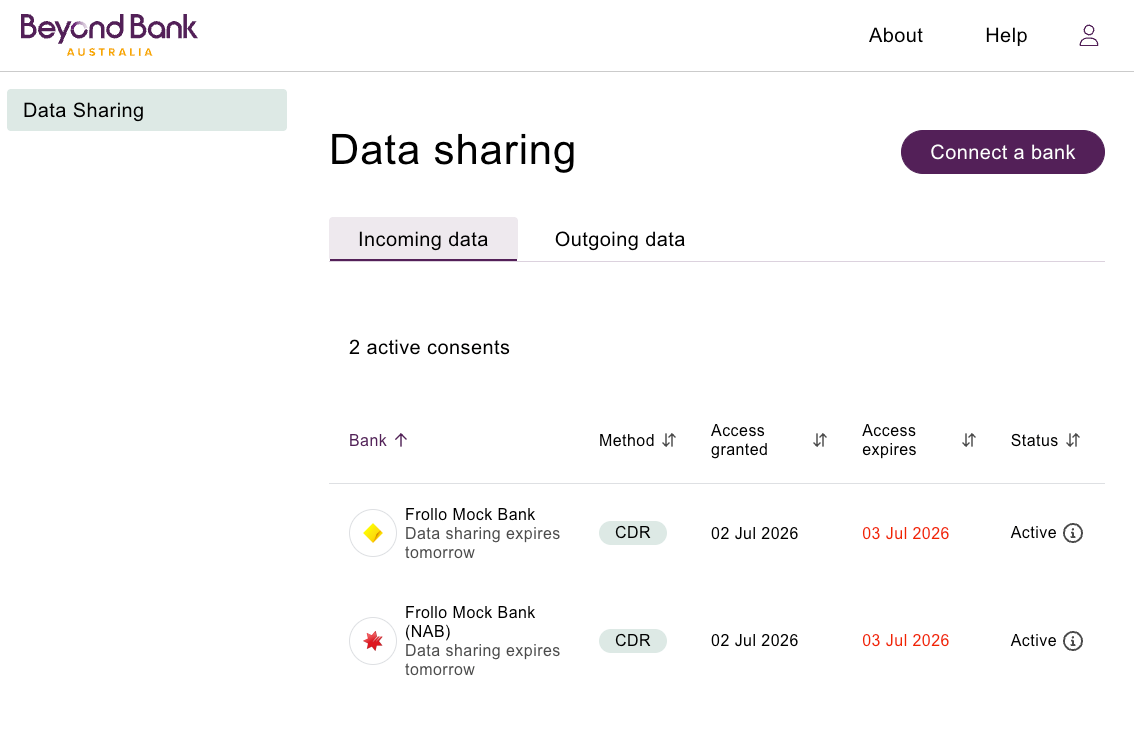Click the Connect a bank button
1134x741 pixels.
1002,152
